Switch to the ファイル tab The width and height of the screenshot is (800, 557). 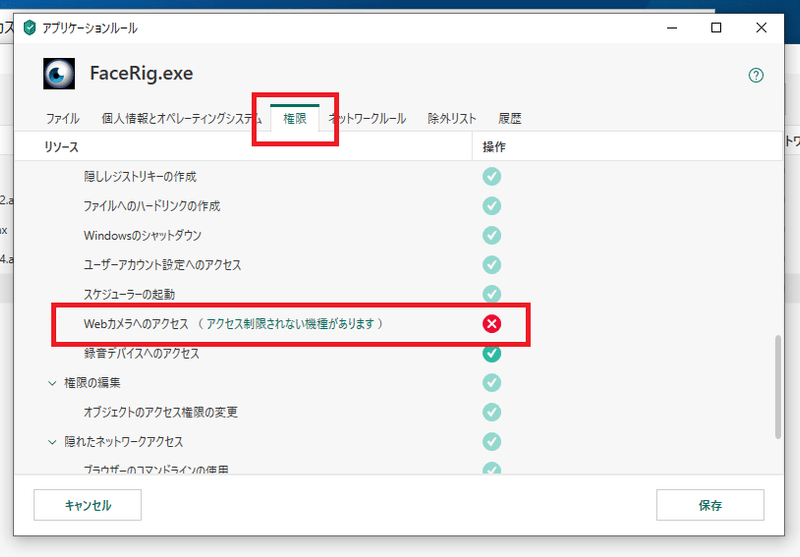coord(62,119)
